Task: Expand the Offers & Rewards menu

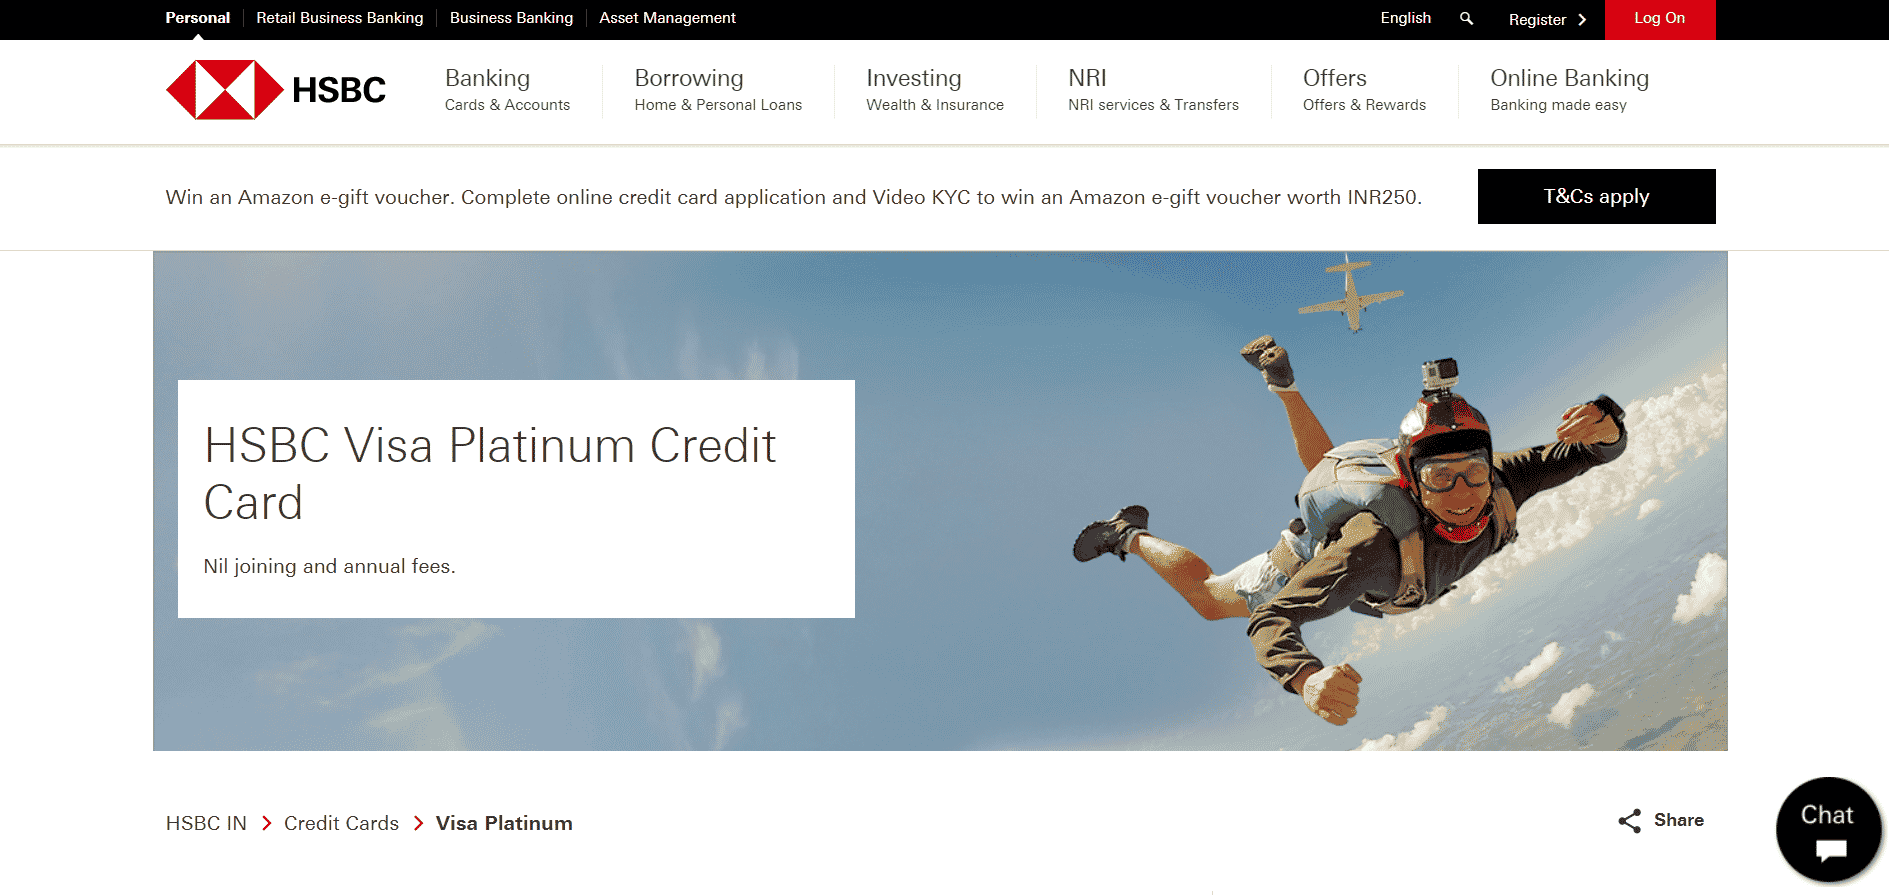Action: point(1364,90)
